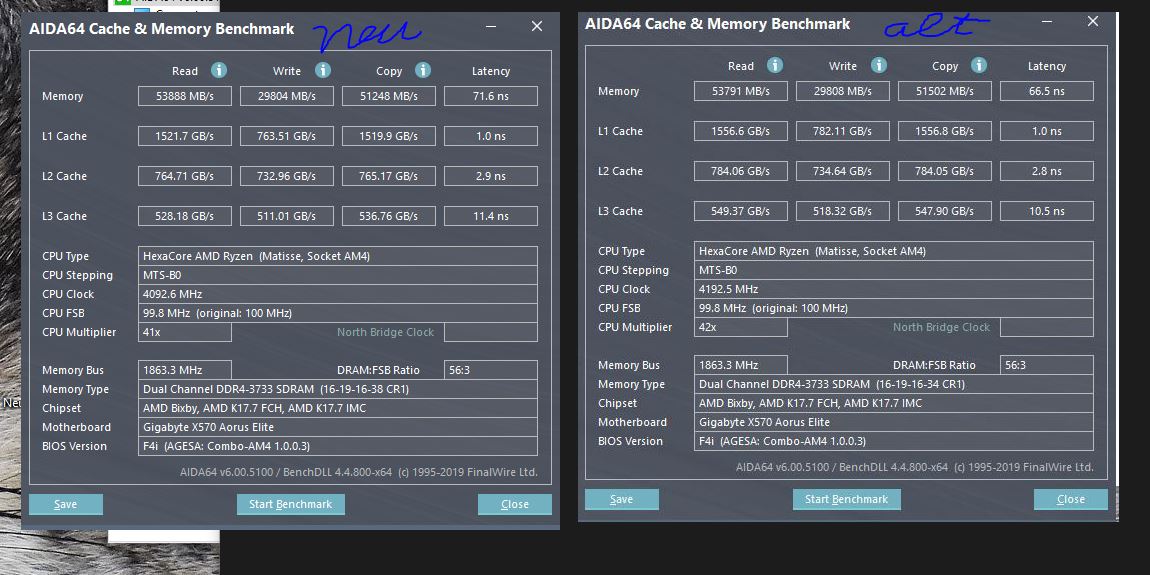This screenshot has width=1150, height=575.
Task: Click memory type field 16-19-16-34 CR1
Action: [894, 384]
